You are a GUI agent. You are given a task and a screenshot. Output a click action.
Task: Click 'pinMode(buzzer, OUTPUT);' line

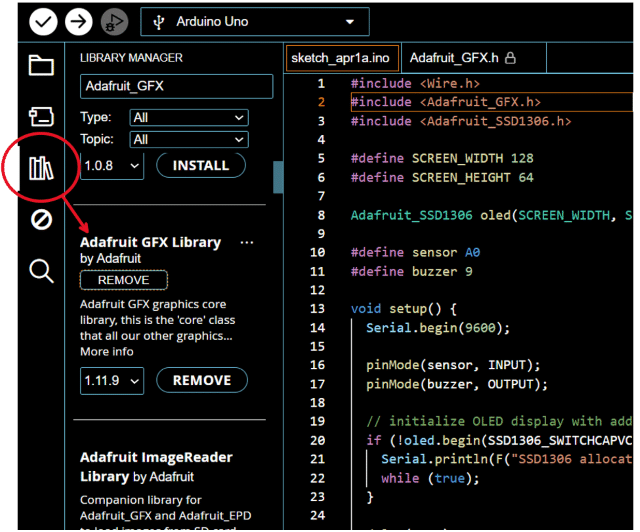tap(457, 384)
